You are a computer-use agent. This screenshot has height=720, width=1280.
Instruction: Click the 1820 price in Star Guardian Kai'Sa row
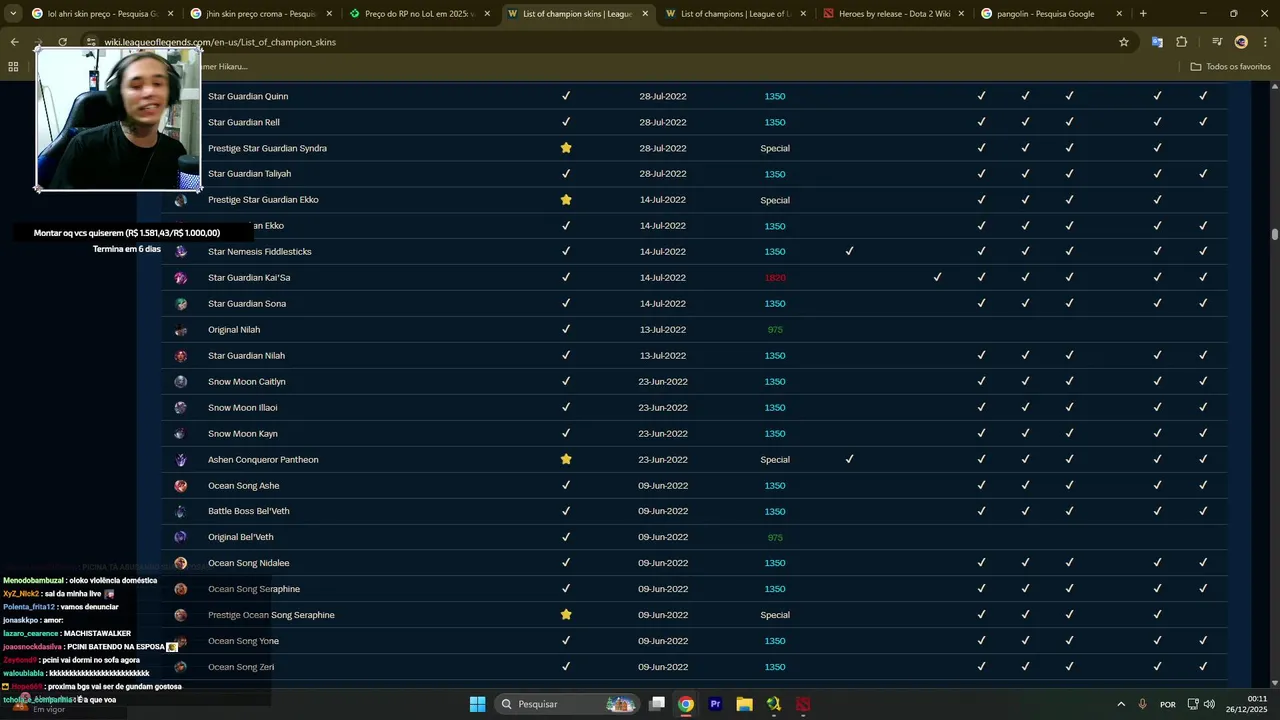[775, 278]
